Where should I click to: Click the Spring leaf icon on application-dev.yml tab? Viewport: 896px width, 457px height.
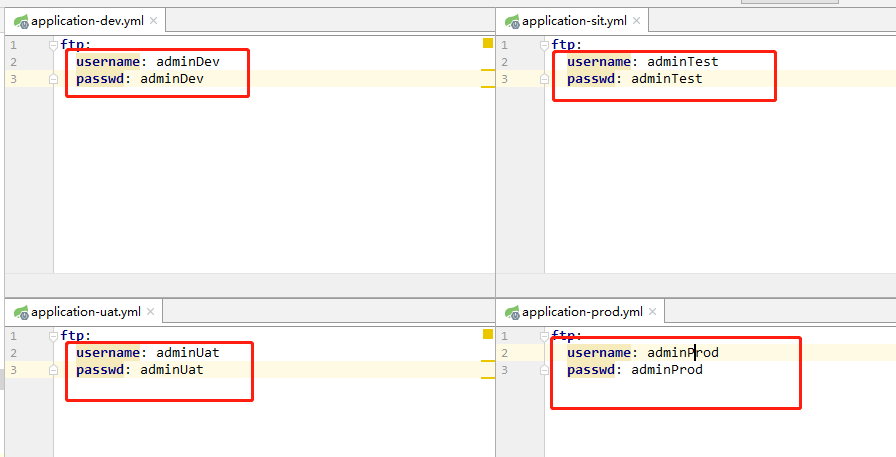[x=22, y=22]
